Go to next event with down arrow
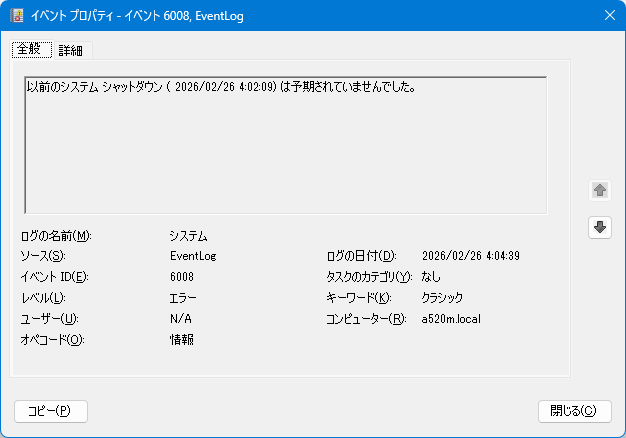 [600, 228]
